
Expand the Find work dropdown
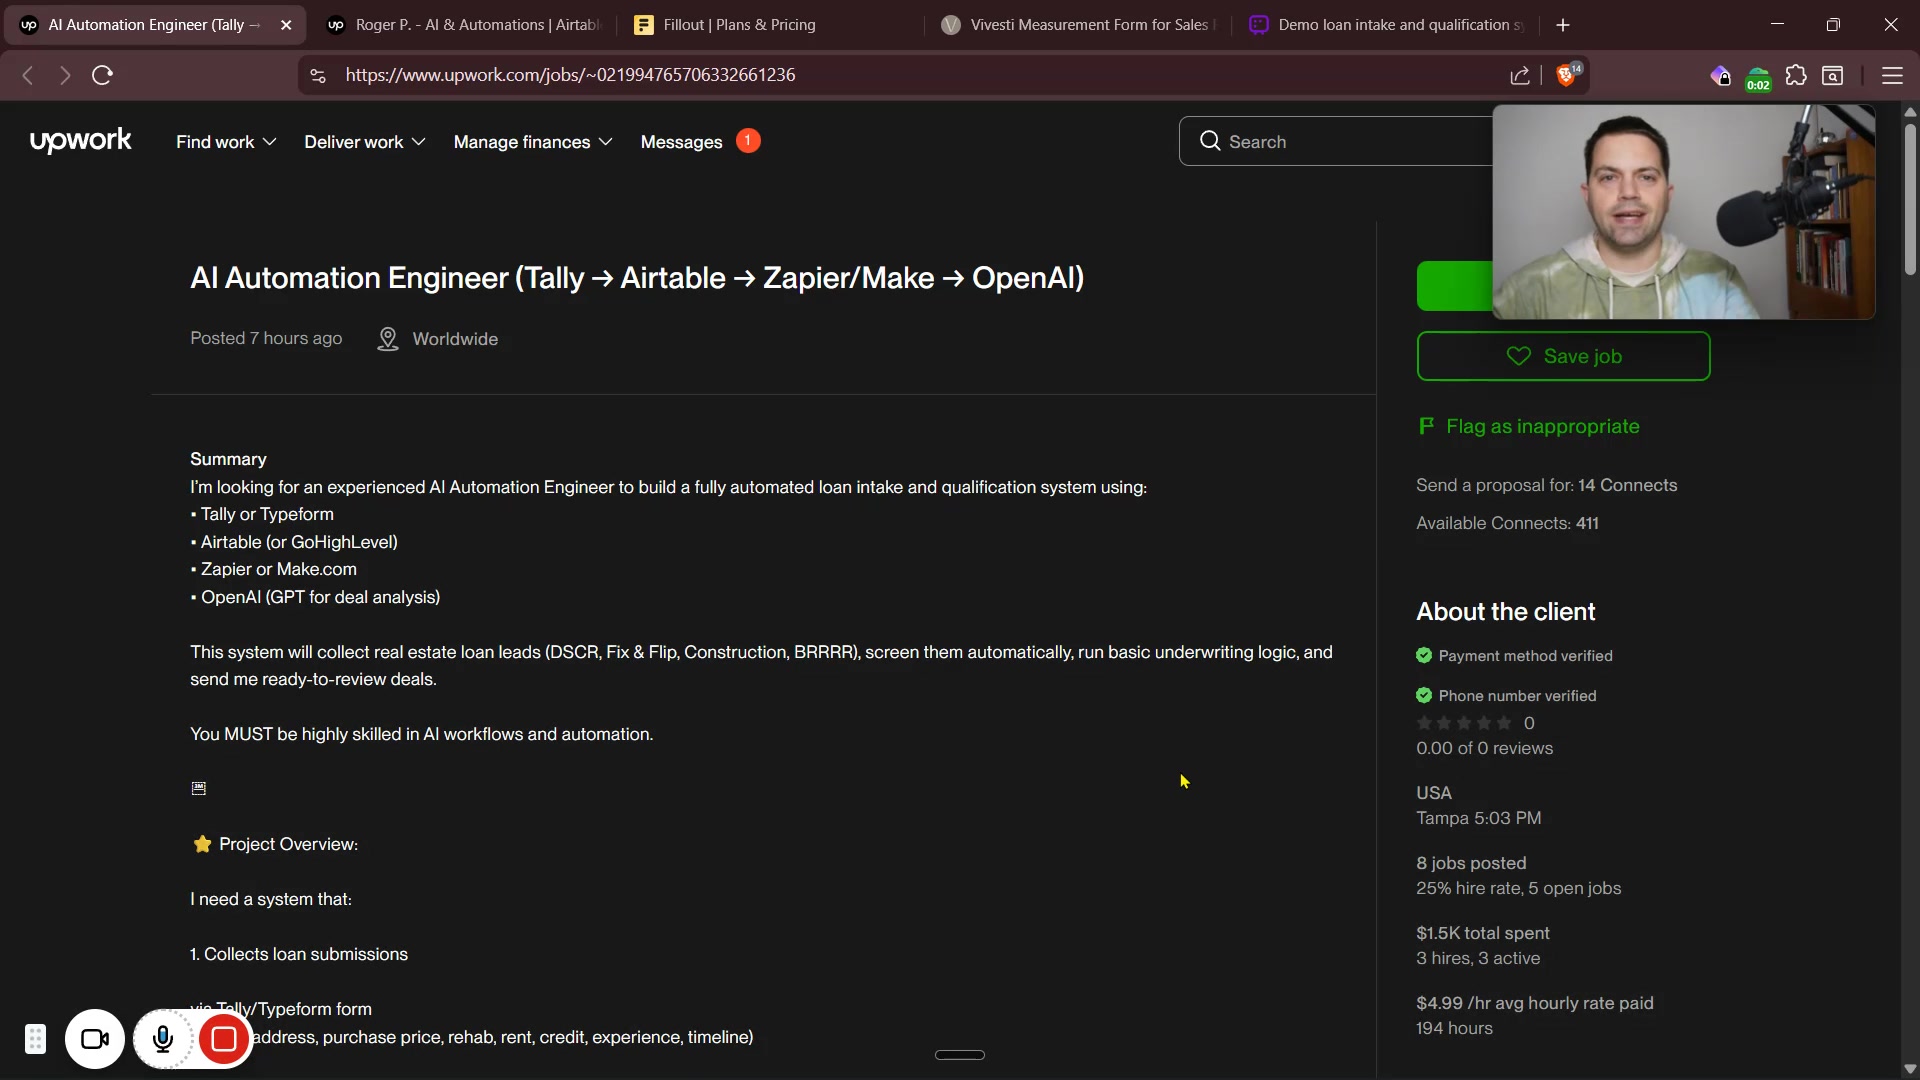click(226, 142)
